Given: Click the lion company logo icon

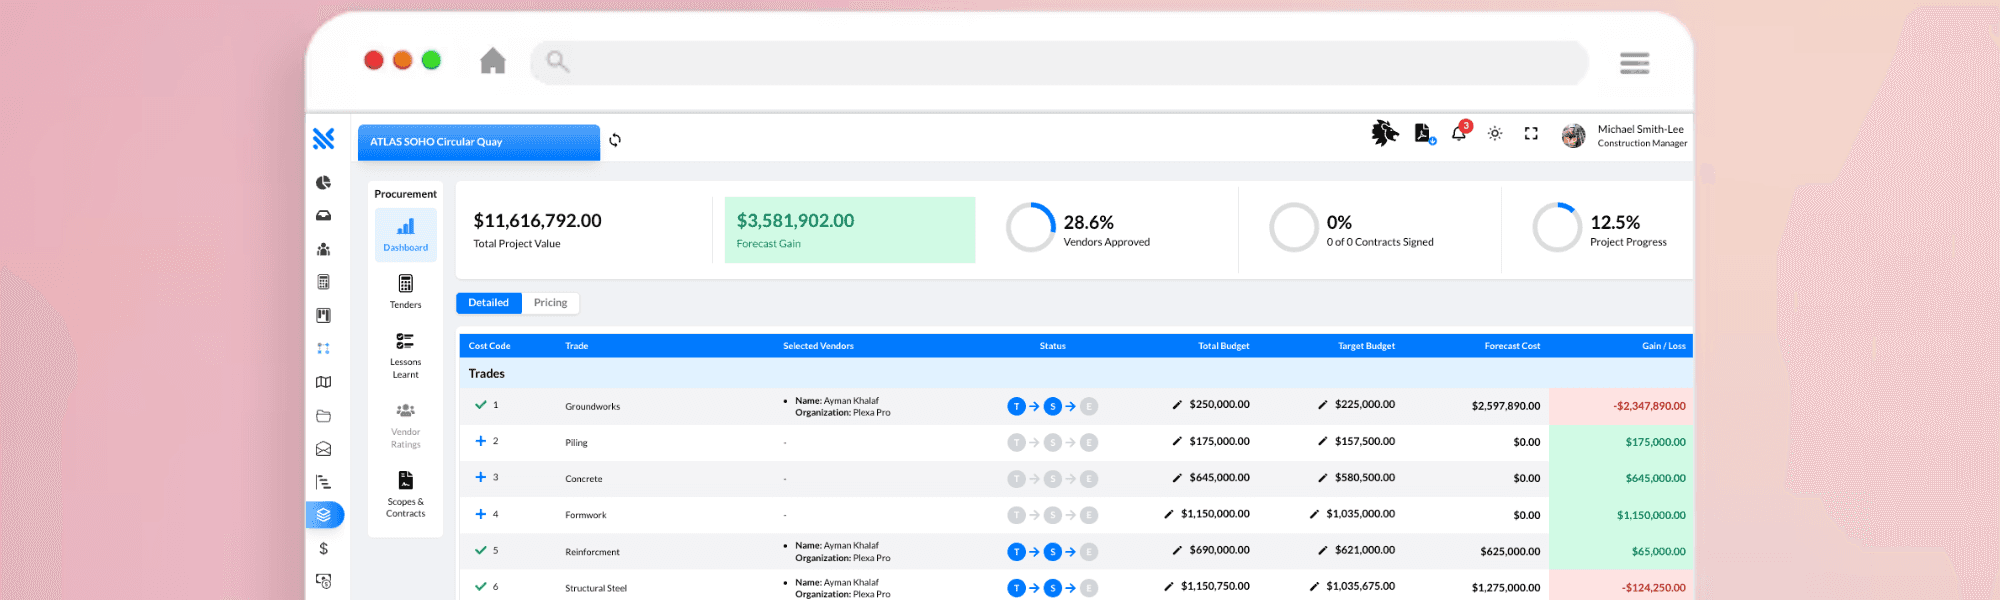Looking at the screenshot, I should click(1385, 133).
